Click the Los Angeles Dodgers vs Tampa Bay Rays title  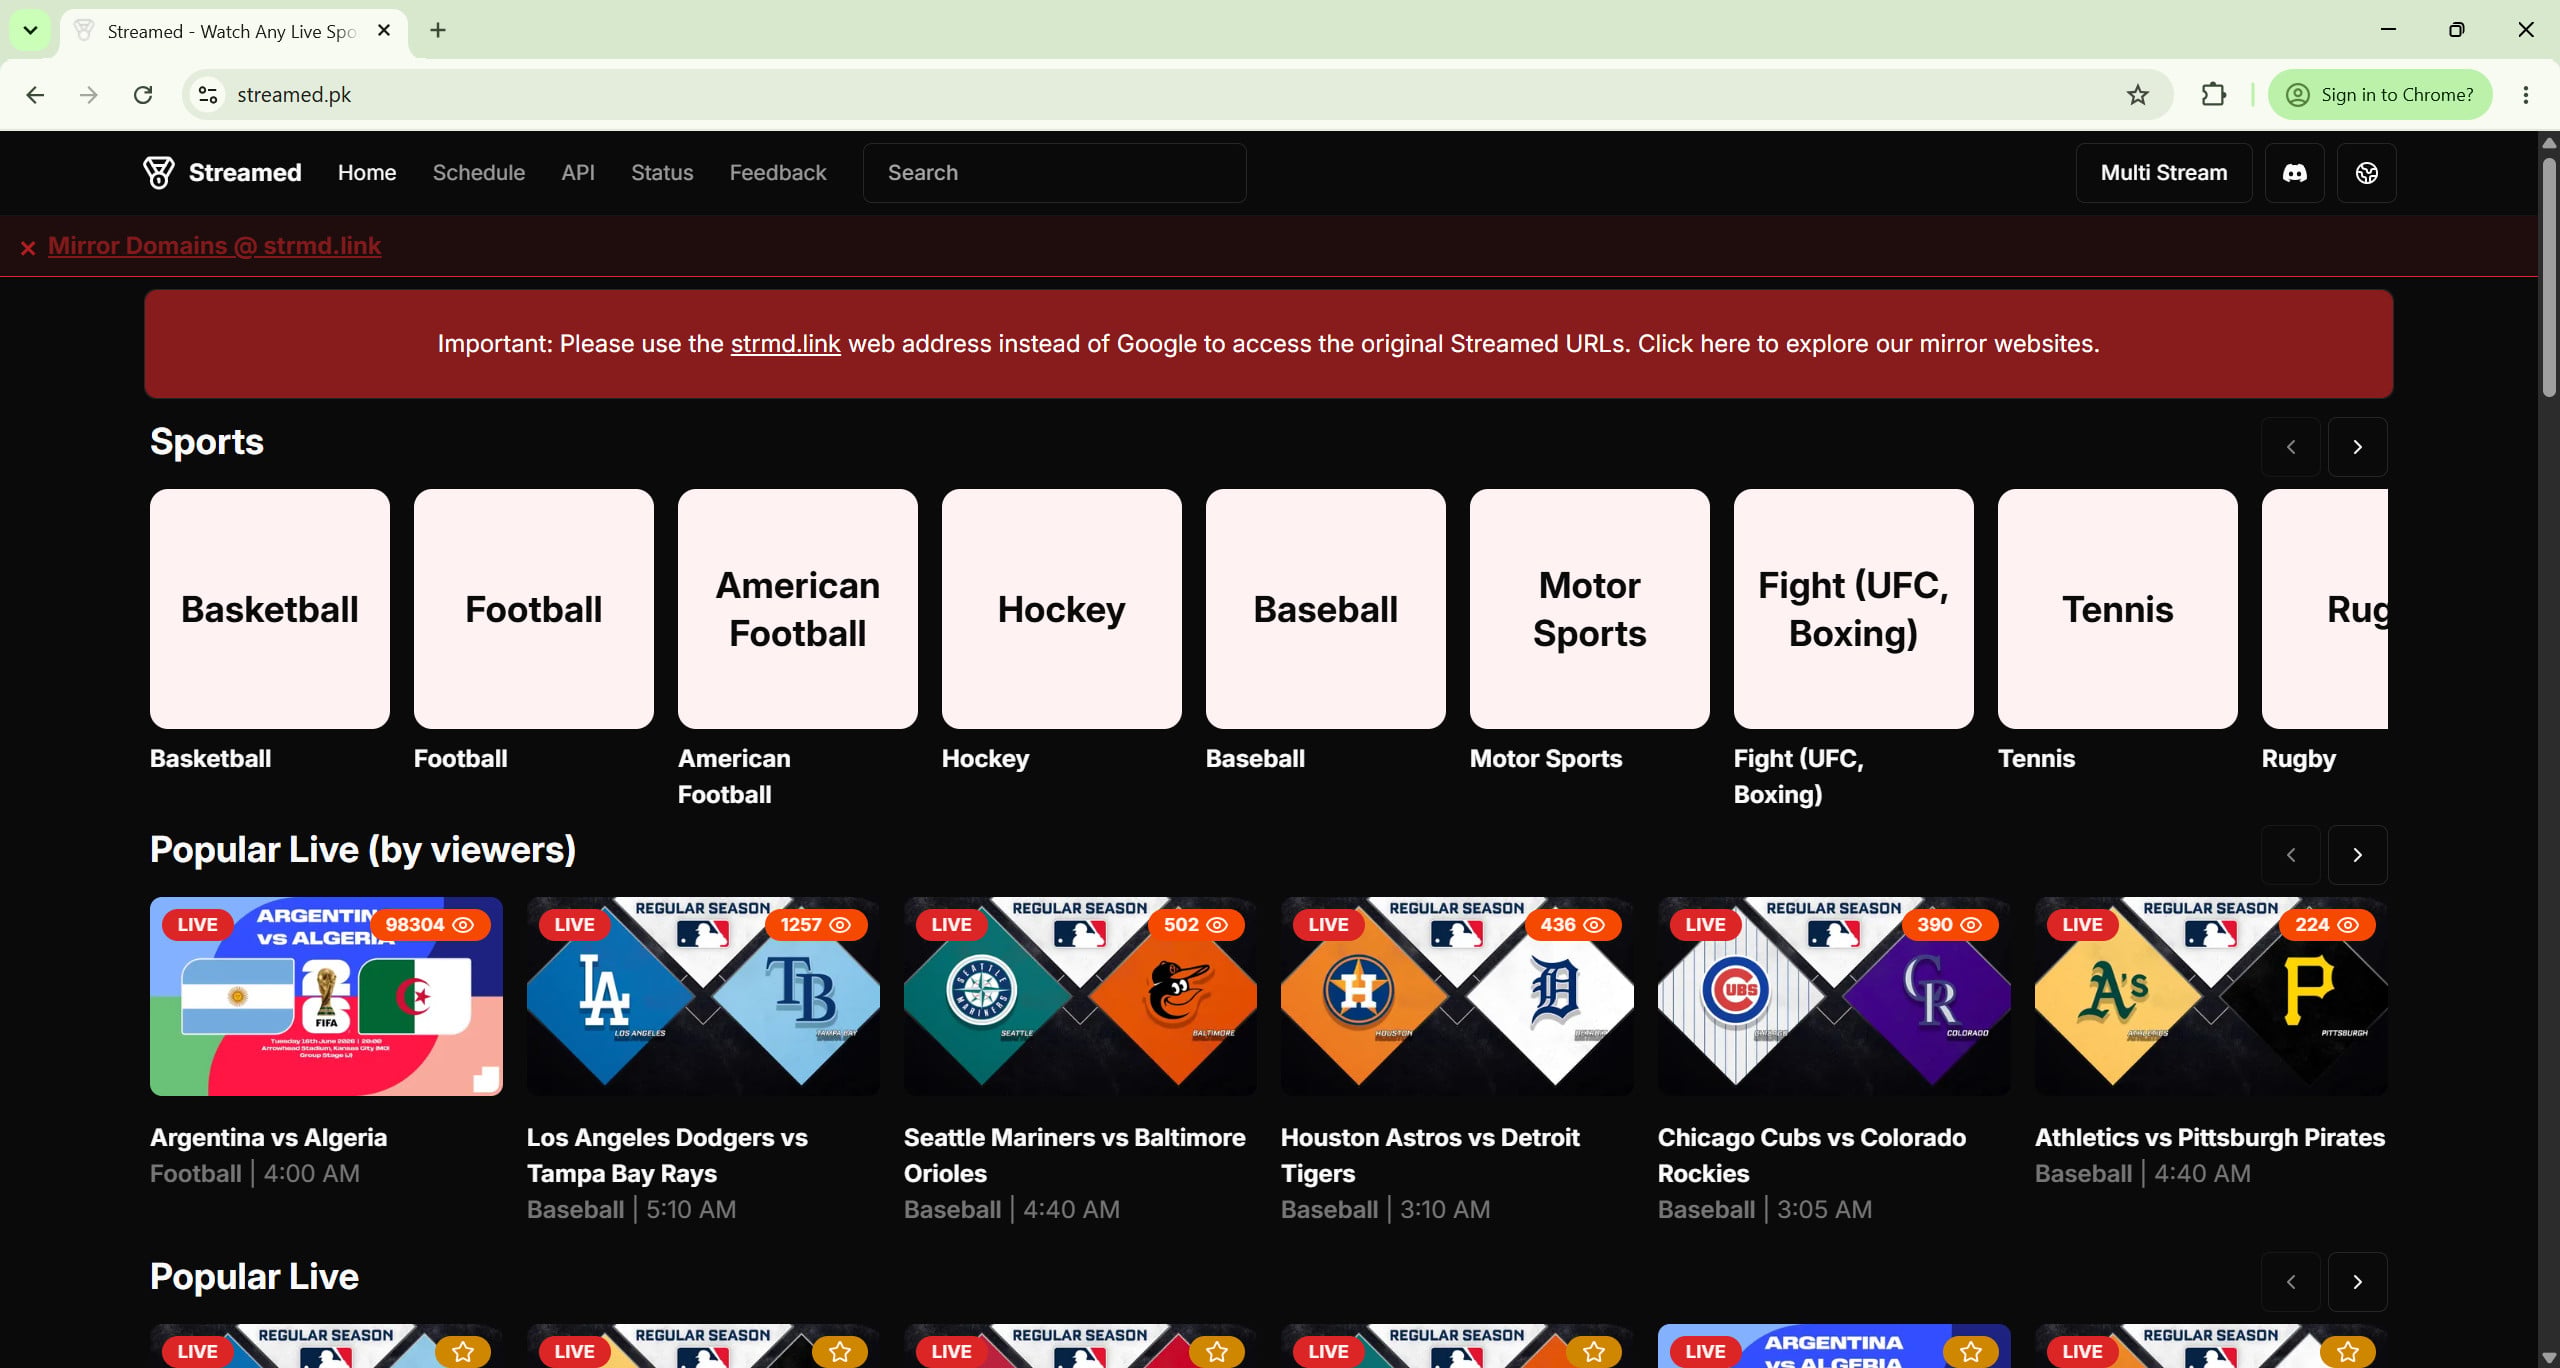(667, 1155)
